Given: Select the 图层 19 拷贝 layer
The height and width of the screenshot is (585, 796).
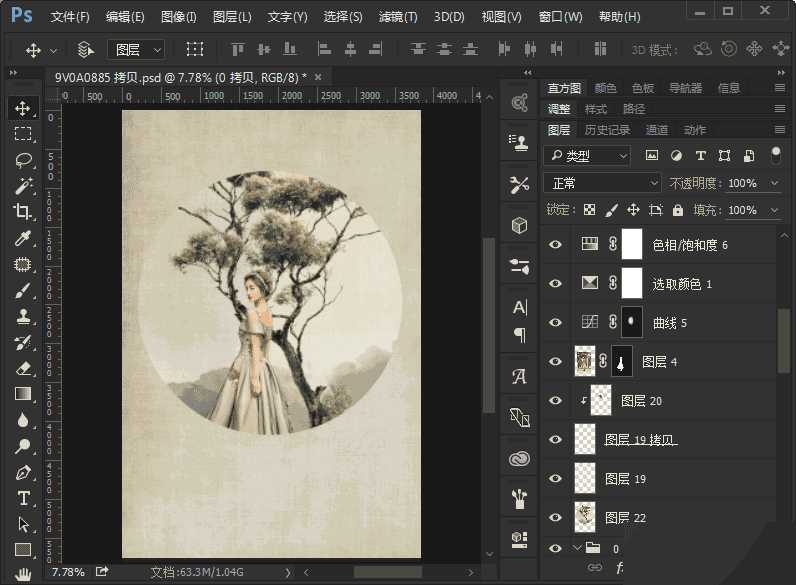Looking at the screenshot, I should pyautogui.click(x=640, y=440).
